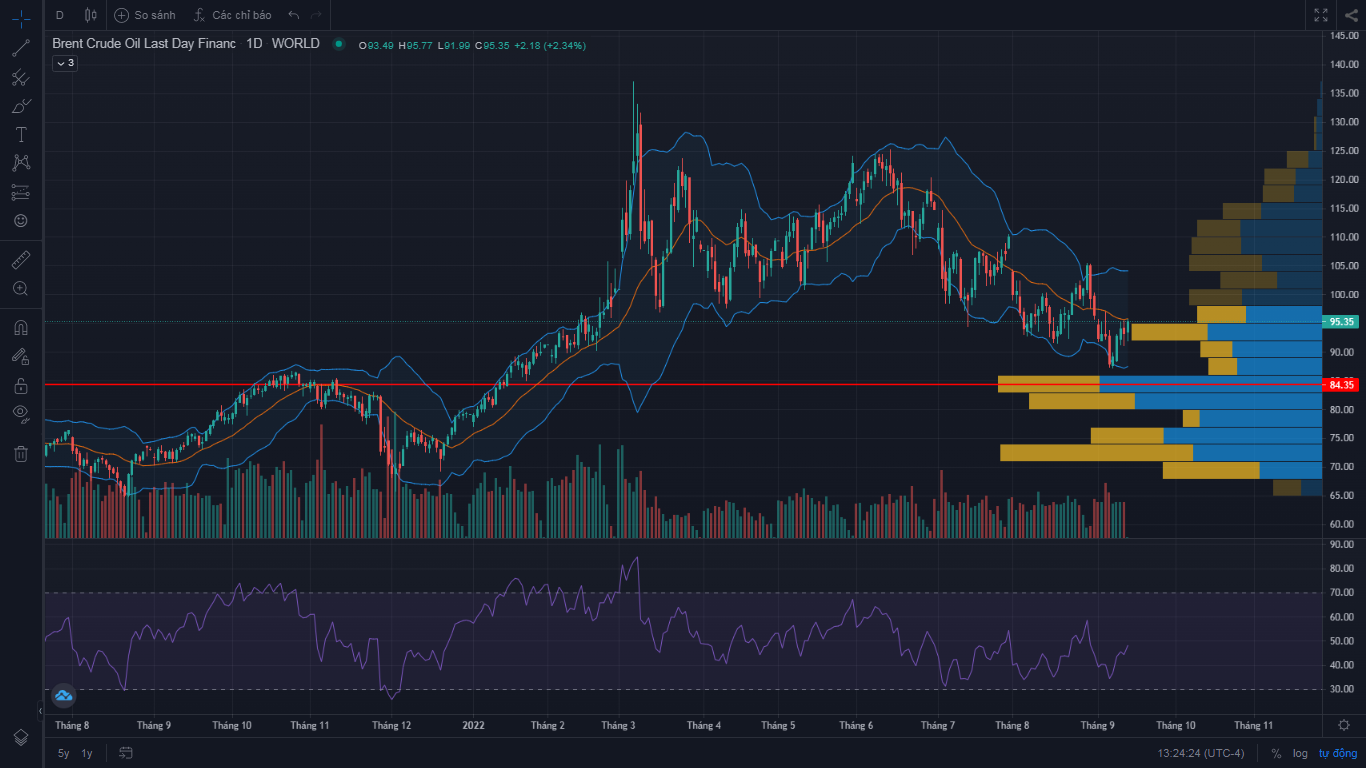Select the ruler measure tool
Screen dimensions: 1366x768
(x=21, y=260)
